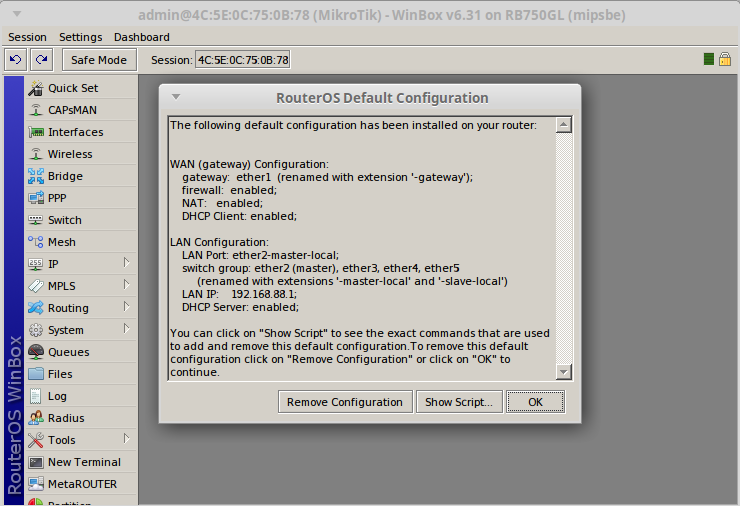Open Quick Set icon in sidebar
Image resolution: width=740 pixels, height=506 pixels.
(35, 88)
